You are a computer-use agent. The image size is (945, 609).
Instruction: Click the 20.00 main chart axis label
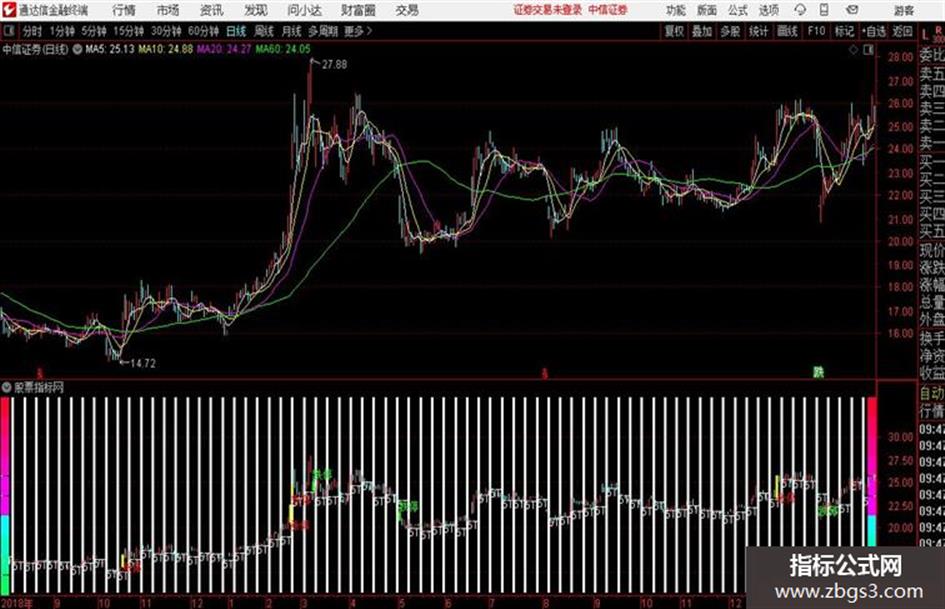click(900, 241)
